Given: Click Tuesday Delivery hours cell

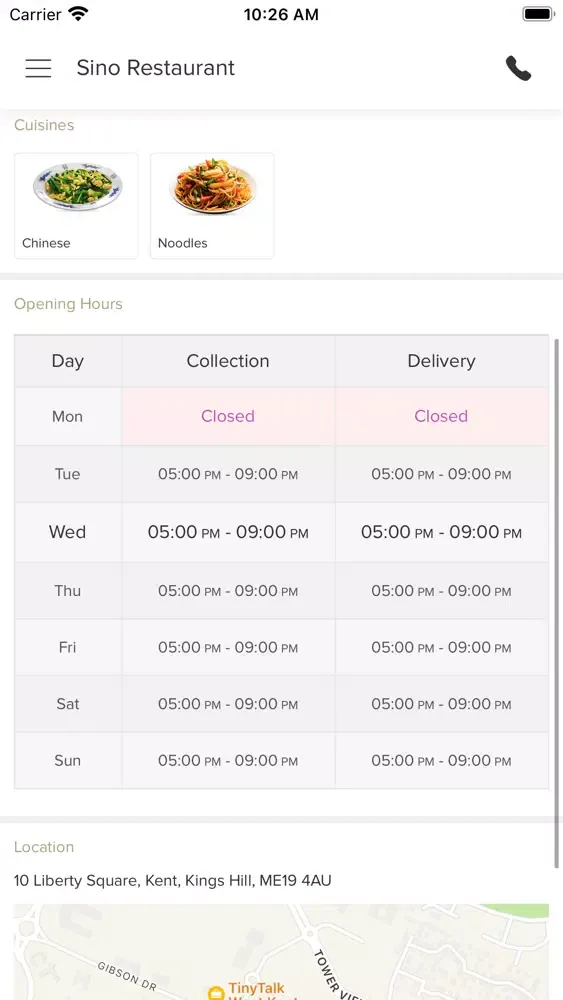Looking at the screenshot, I should point(441,474).
